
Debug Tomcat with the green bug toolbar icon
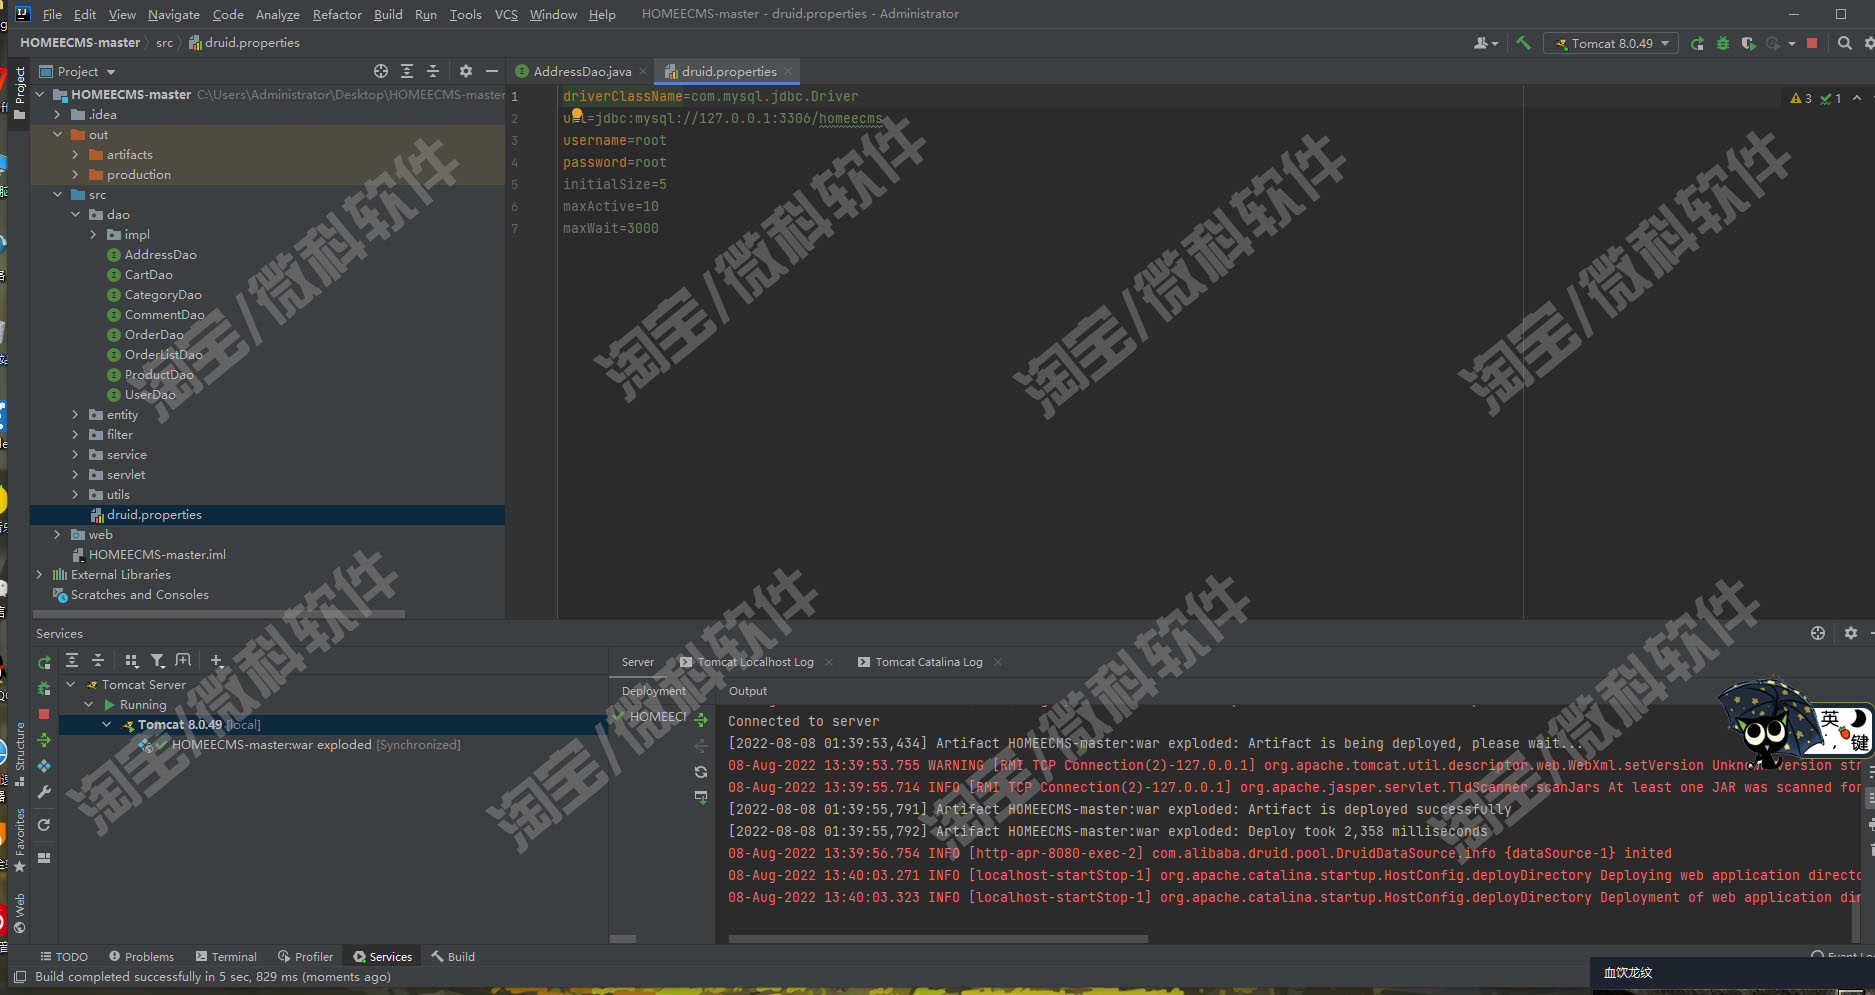(x=1722, y=43)
